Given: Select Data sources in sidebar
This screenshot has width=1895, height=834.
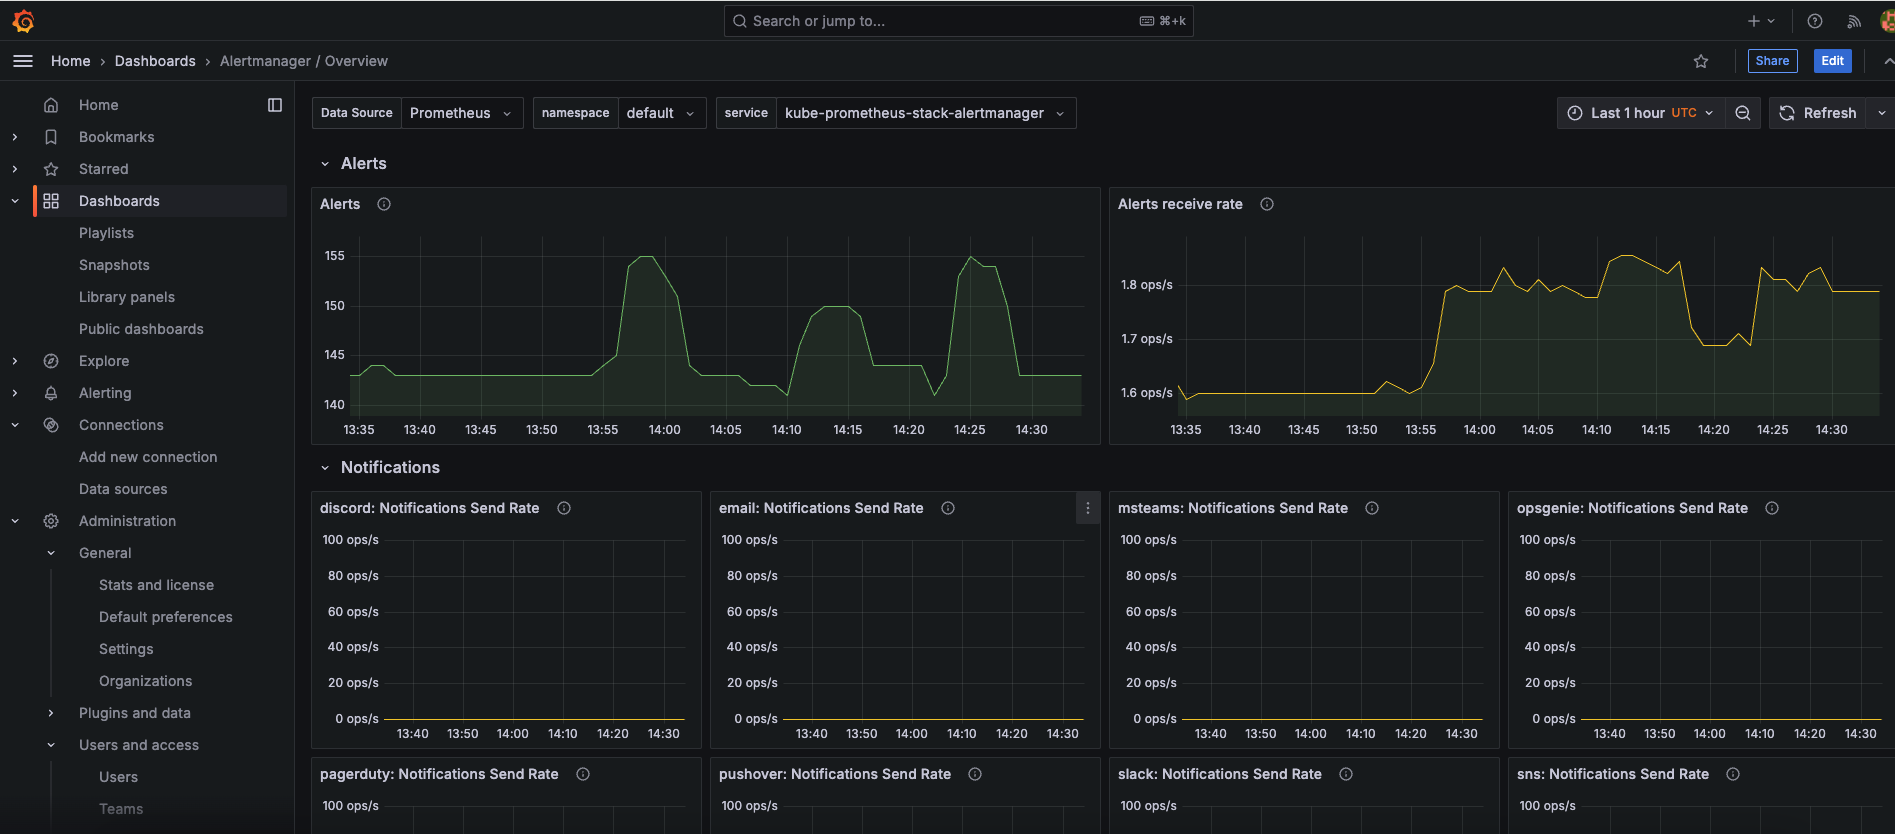Looking at the screenshot, I should (x=123, y=489).
